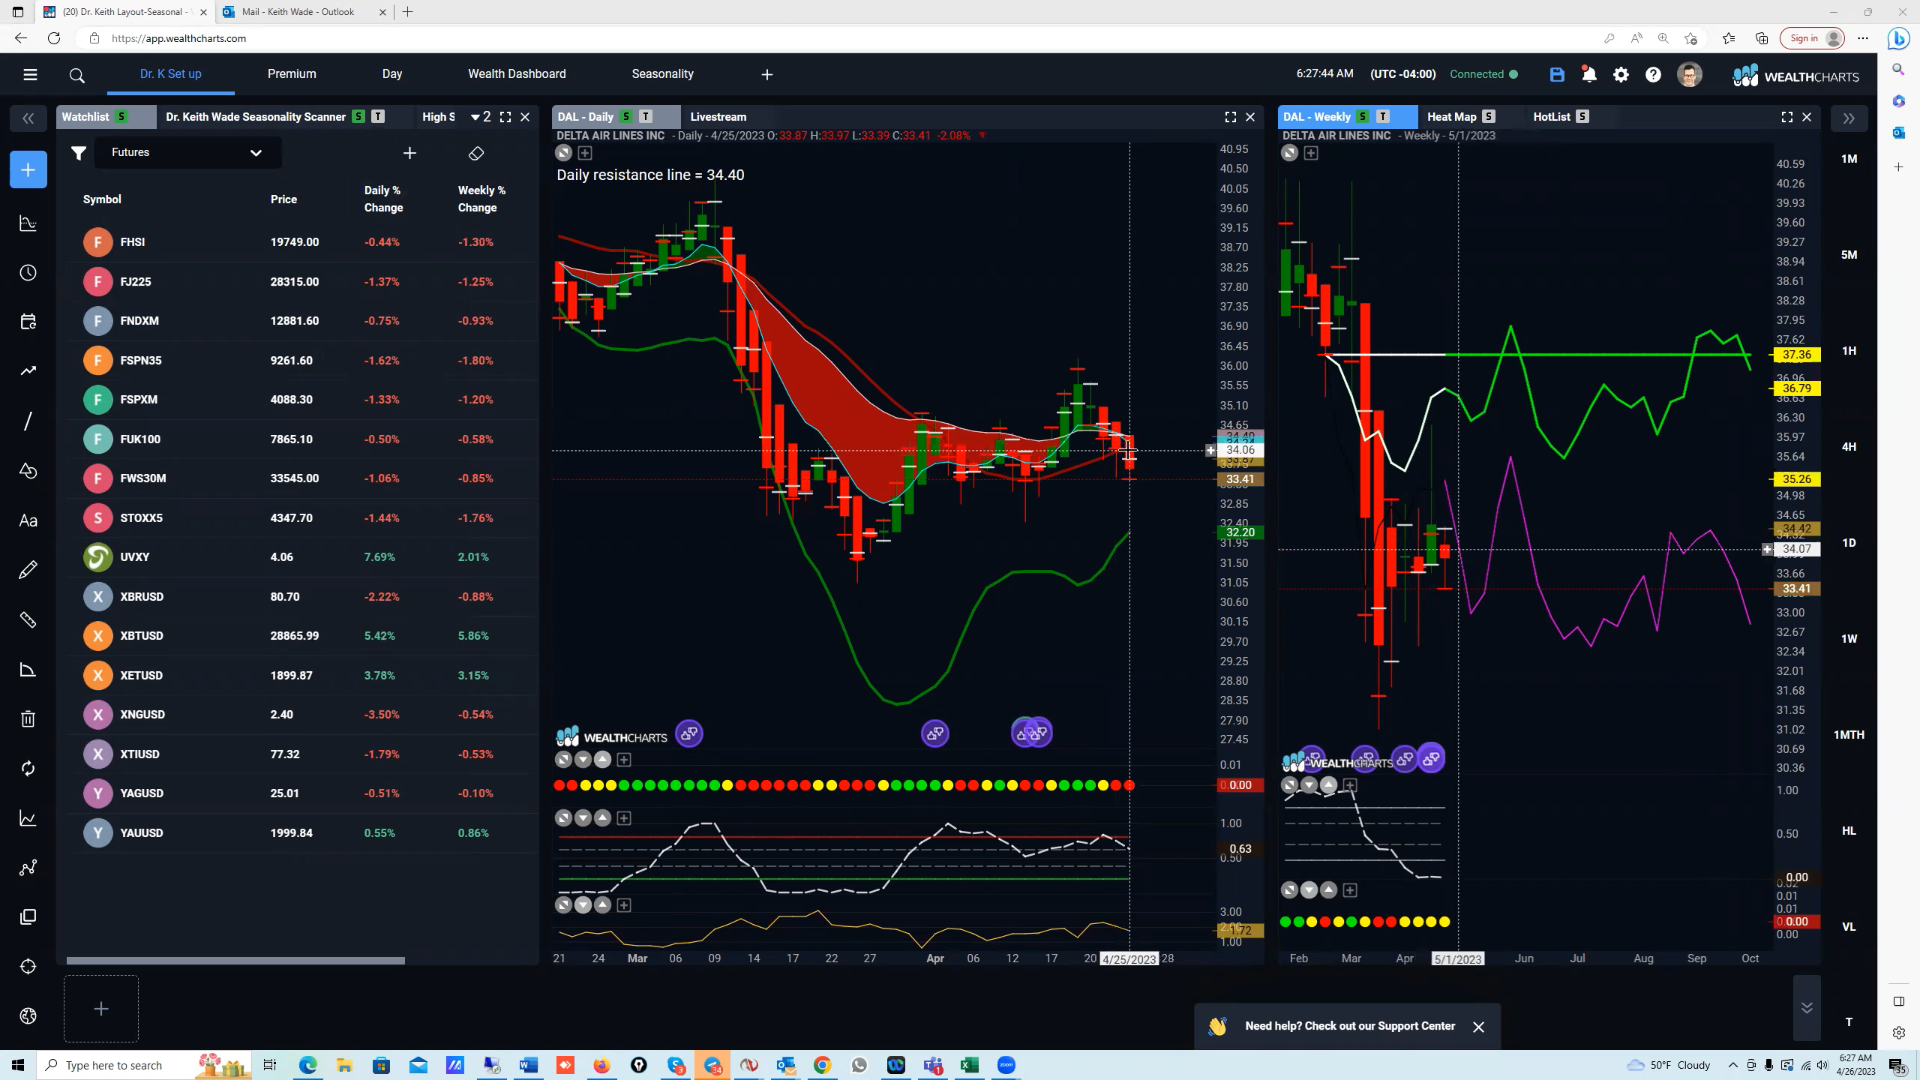Viewport: 1920px width, 1080px height.
Task: Open the Dr. Keith Wade Seasonality Scanner tab
Action: click(x=255, y=117)
